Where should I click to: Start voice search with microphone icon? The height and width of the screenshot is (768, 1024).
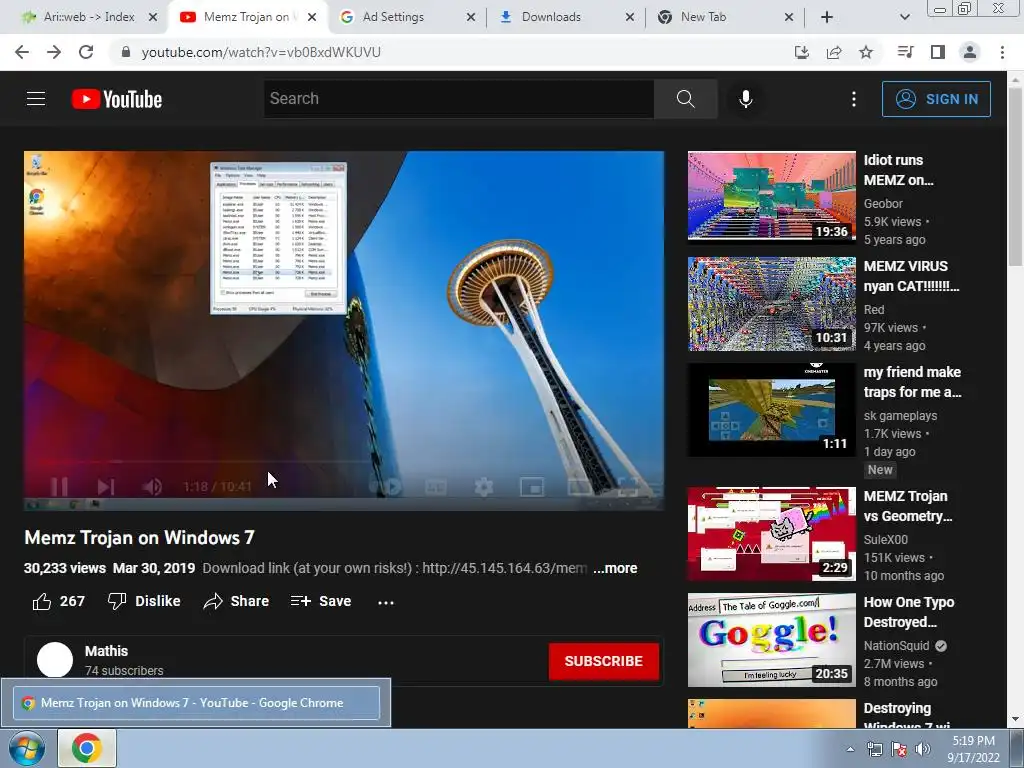[x=745, y=99]
